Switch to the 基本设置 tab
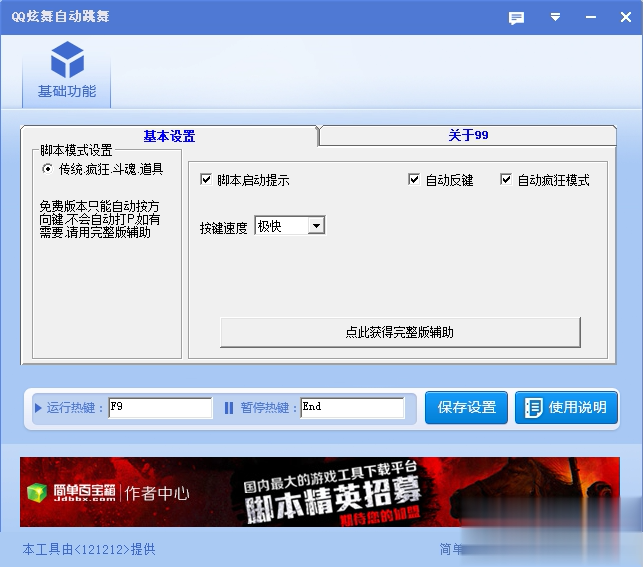643x567 pixels. [169, 136]
